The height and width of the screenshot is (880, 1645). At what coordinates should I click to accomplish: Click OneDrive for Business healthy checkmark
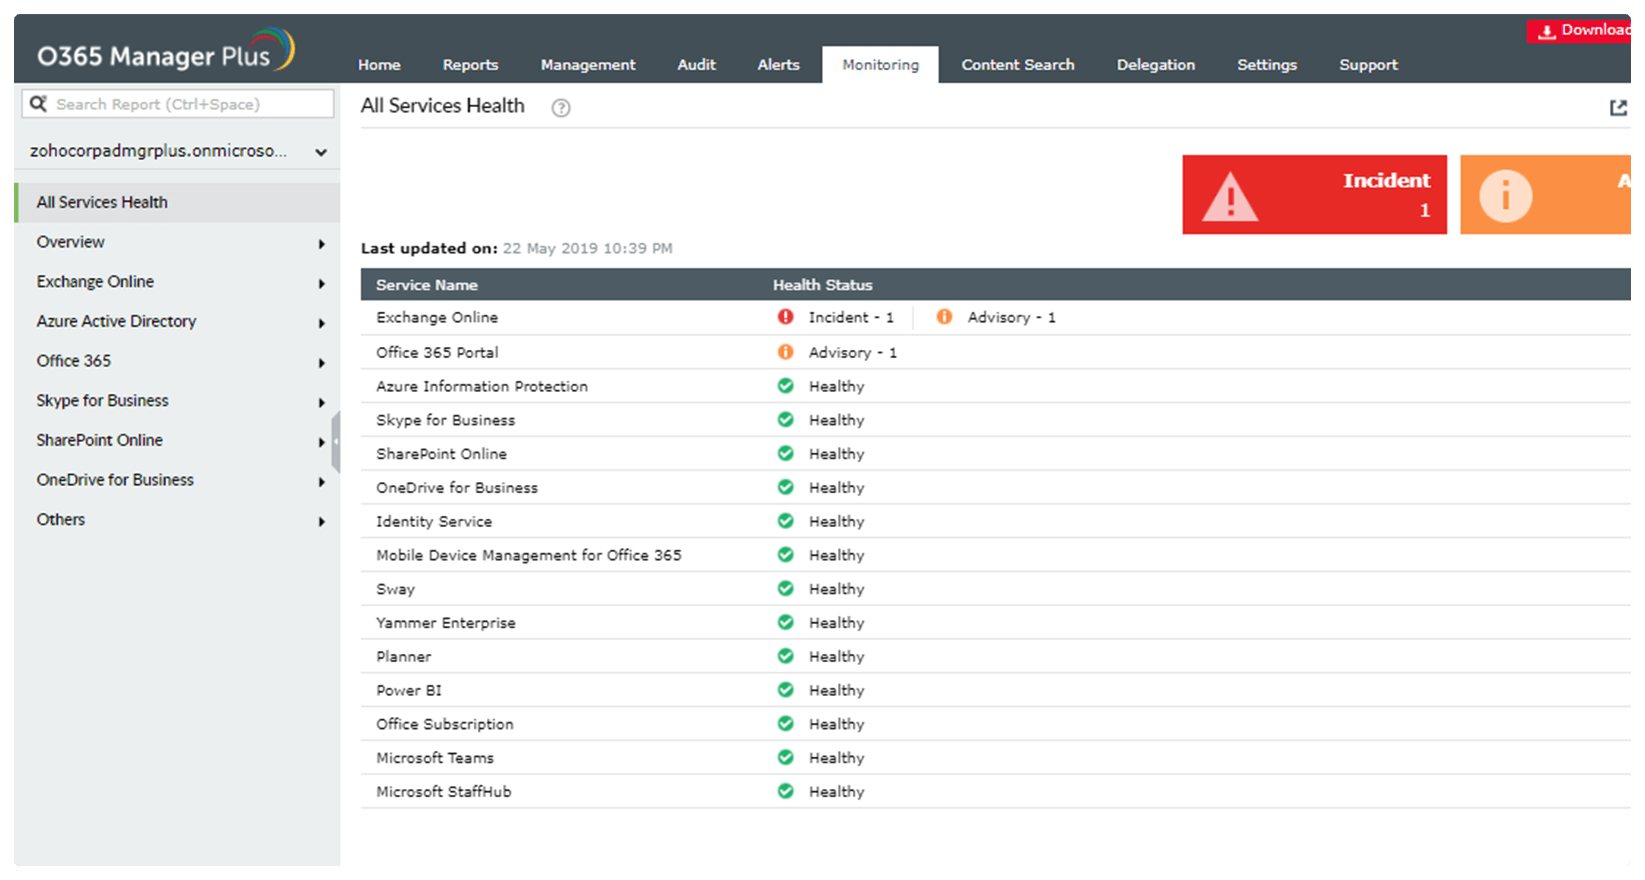pos(786,488)
